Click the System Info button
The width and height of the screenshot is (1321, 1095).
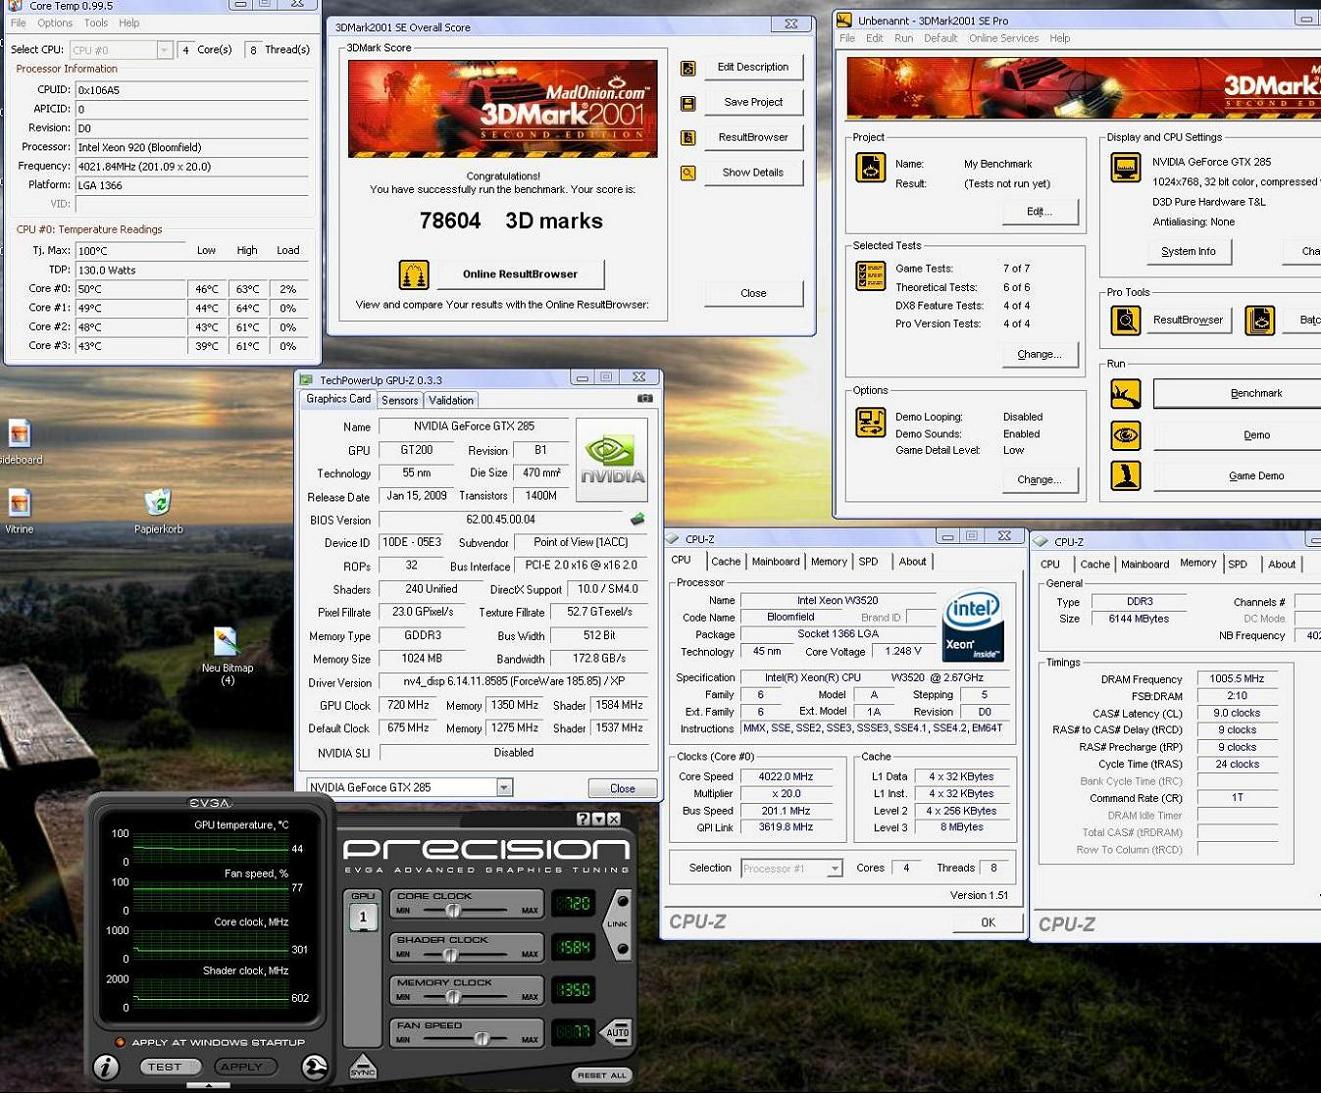tap(1188, 251)
